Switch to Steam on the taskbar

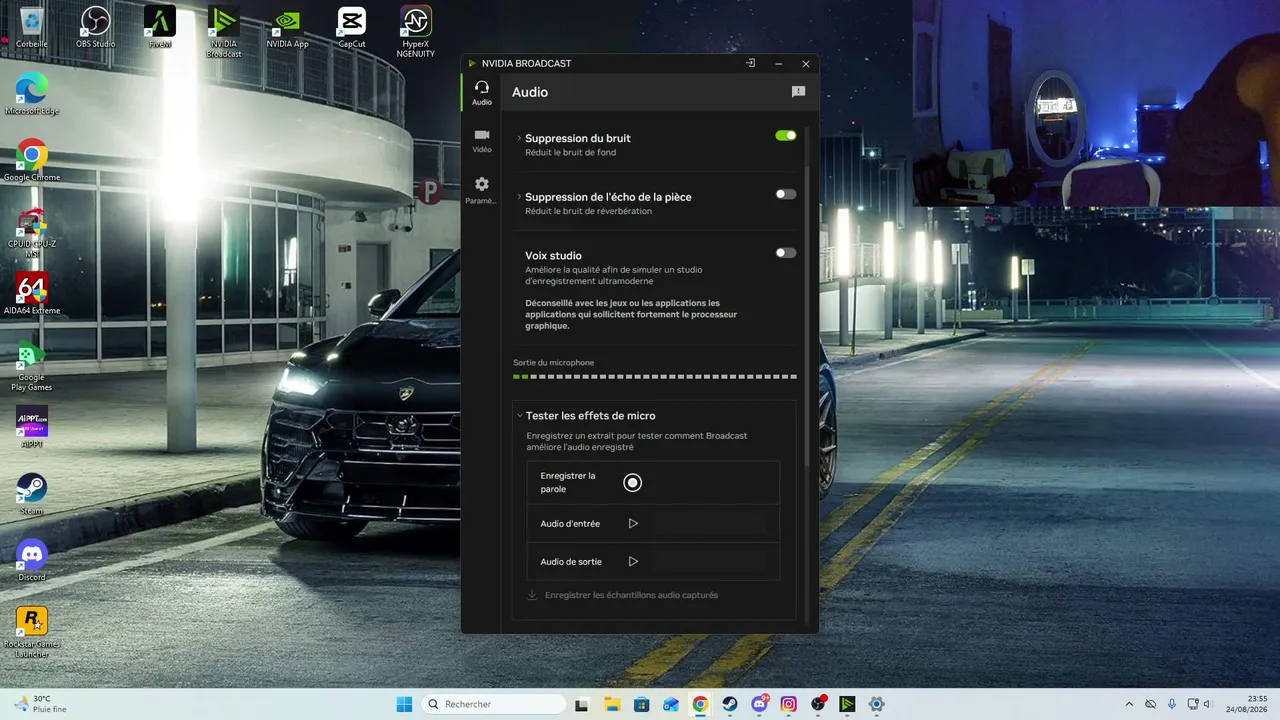[730, 704]
